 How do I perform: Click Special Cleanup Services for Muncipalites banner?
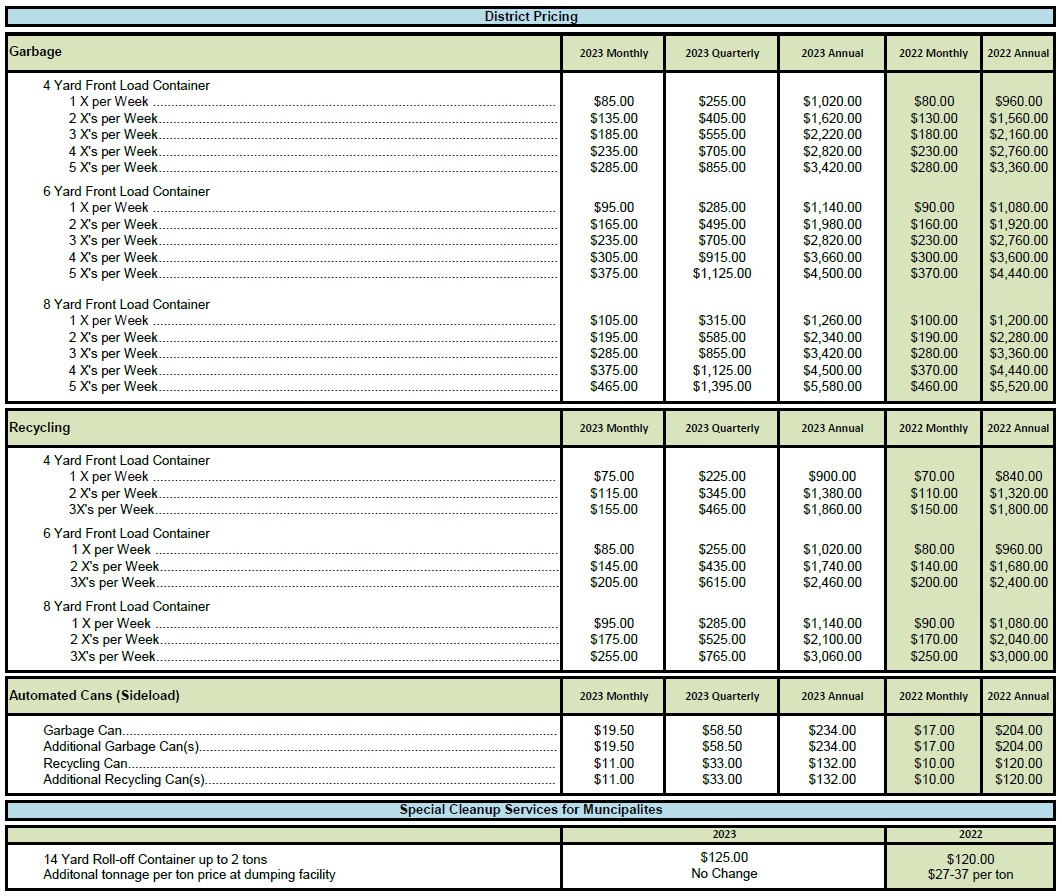[530, 809]
